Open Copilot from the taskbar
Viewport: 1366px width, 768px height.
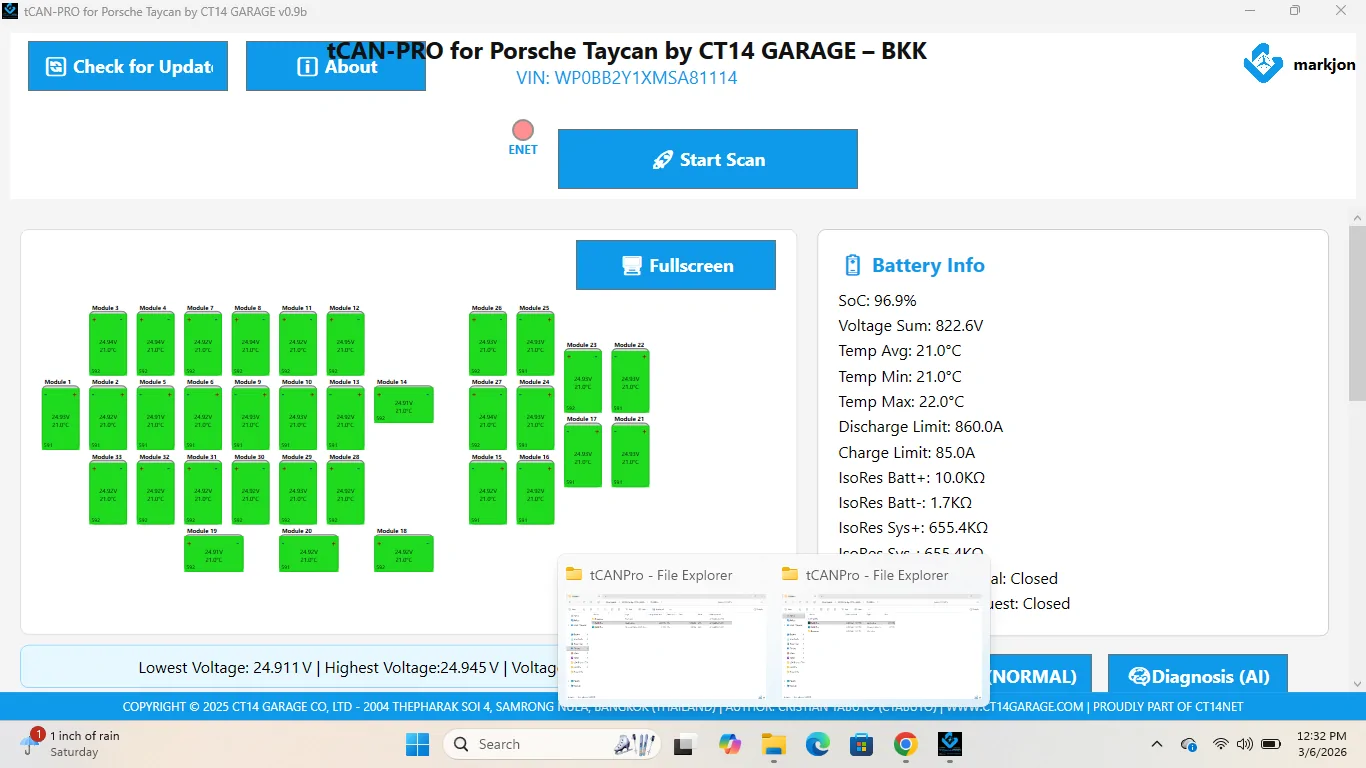[x=729, y=744]
